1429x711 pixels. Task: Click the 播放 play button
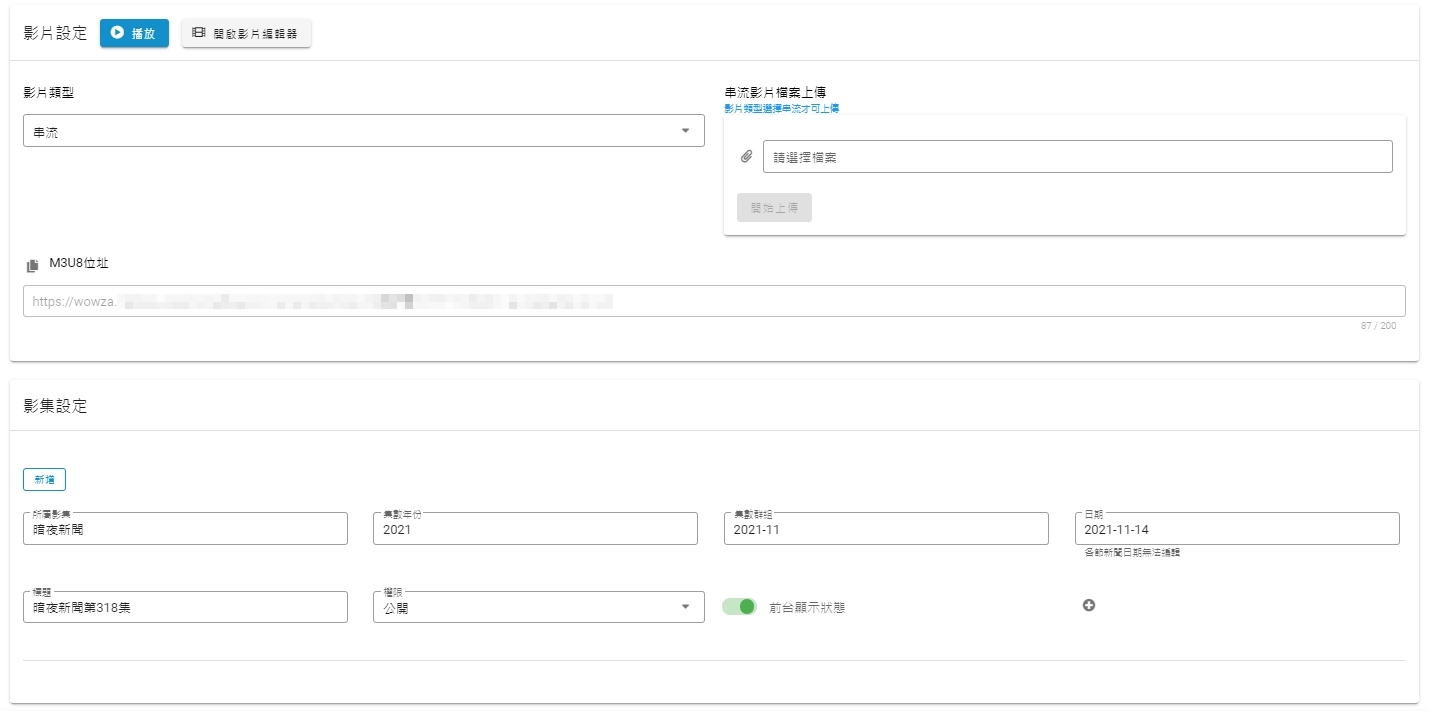[134, 33]
